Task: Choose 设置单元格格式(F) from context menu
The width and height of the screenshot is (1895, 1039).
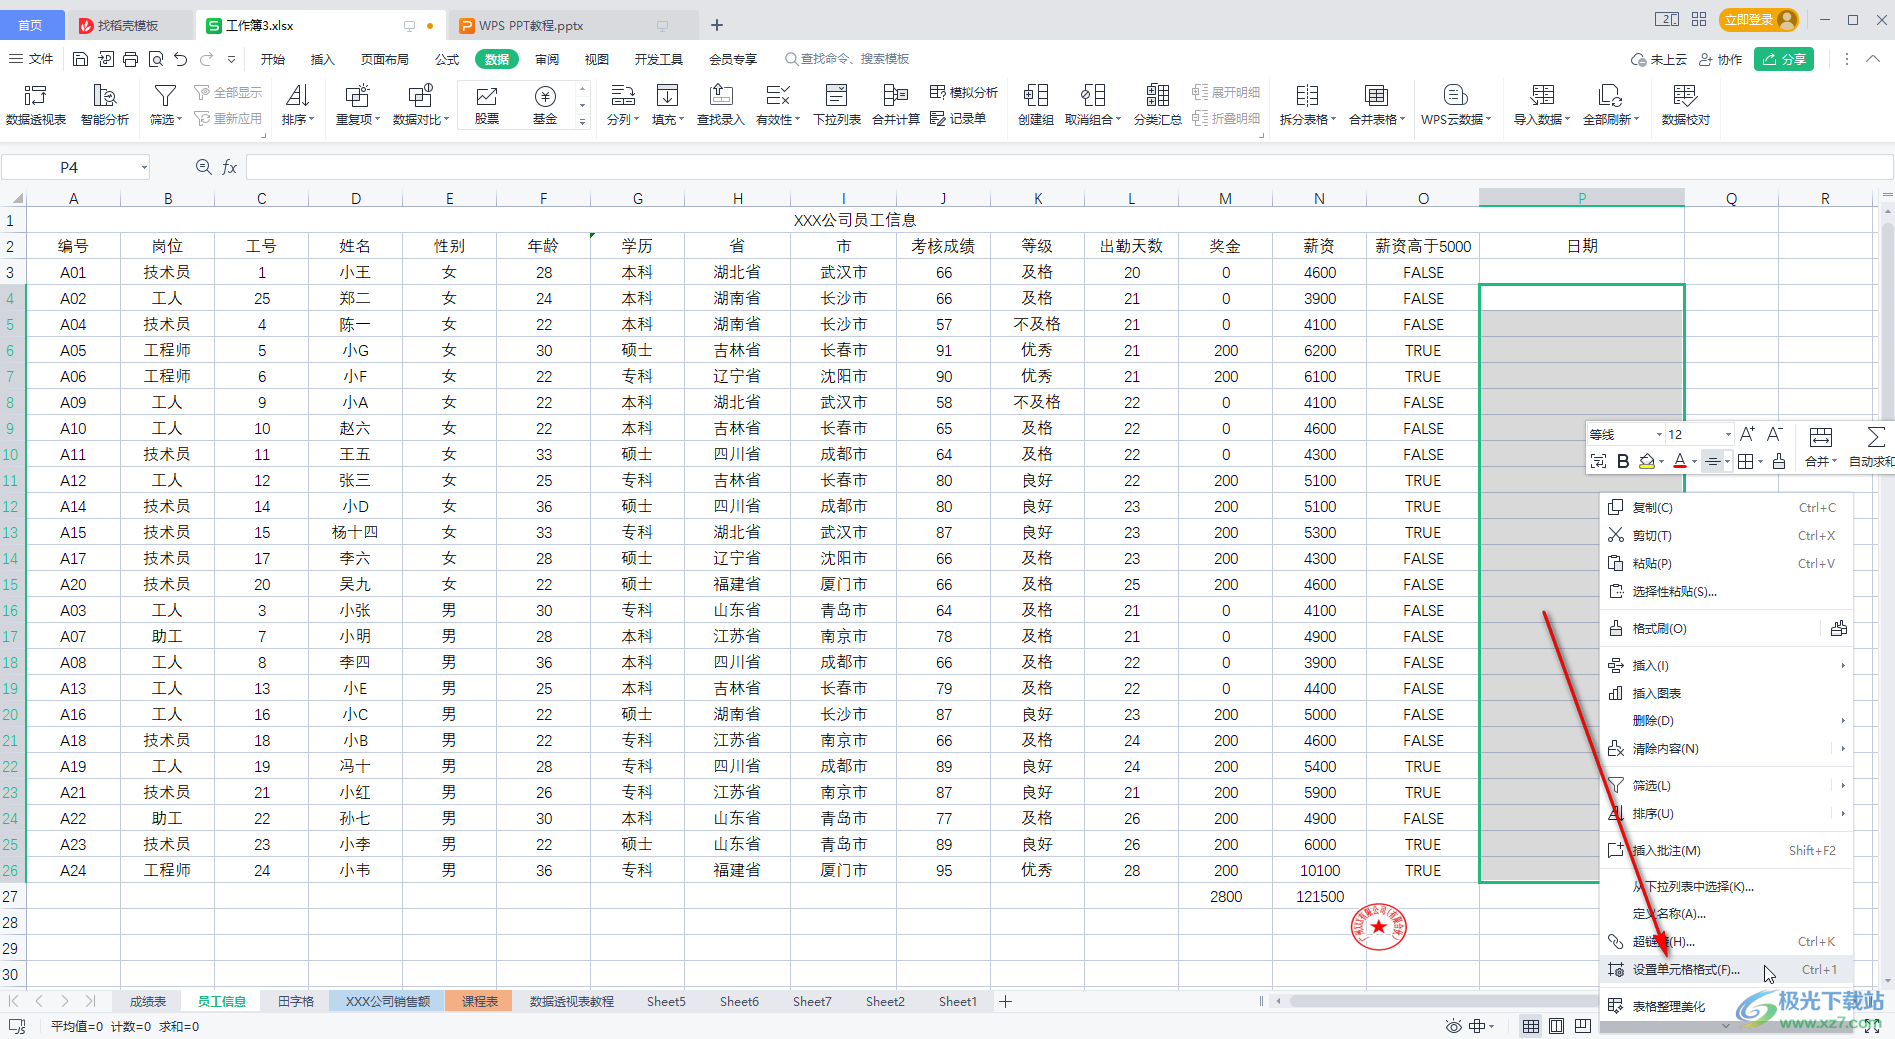Action: pyautogui.click(x=1726, y=969)
